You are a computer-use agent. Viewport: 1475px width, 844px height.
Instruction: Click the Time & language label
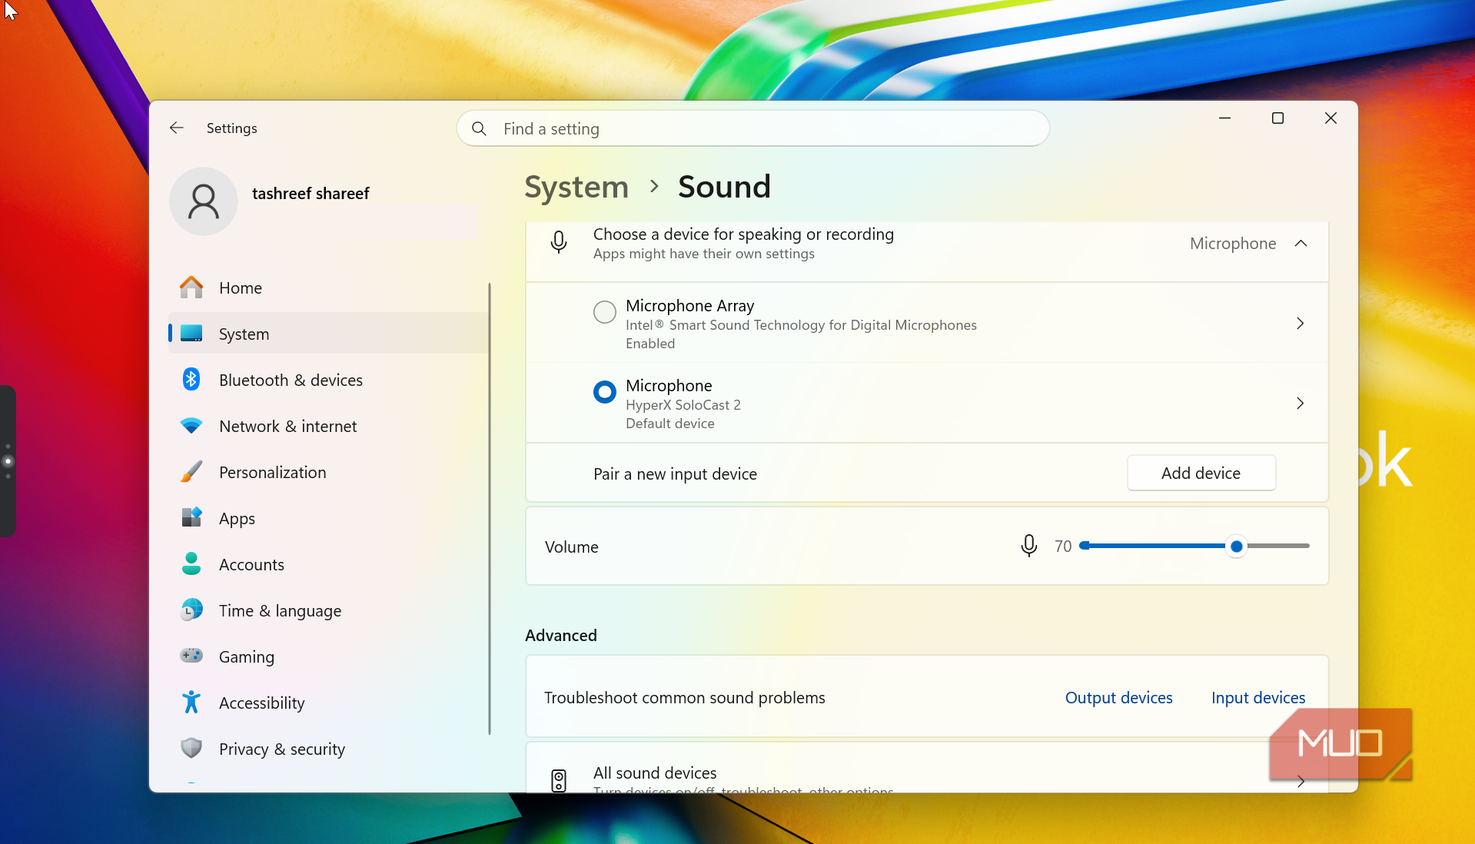pos(280,611)
